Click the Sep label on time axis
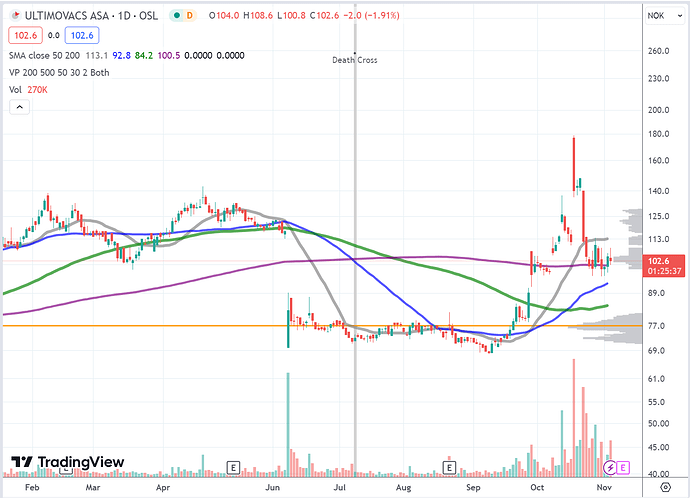The image size is (690, 498). (473, 487)
